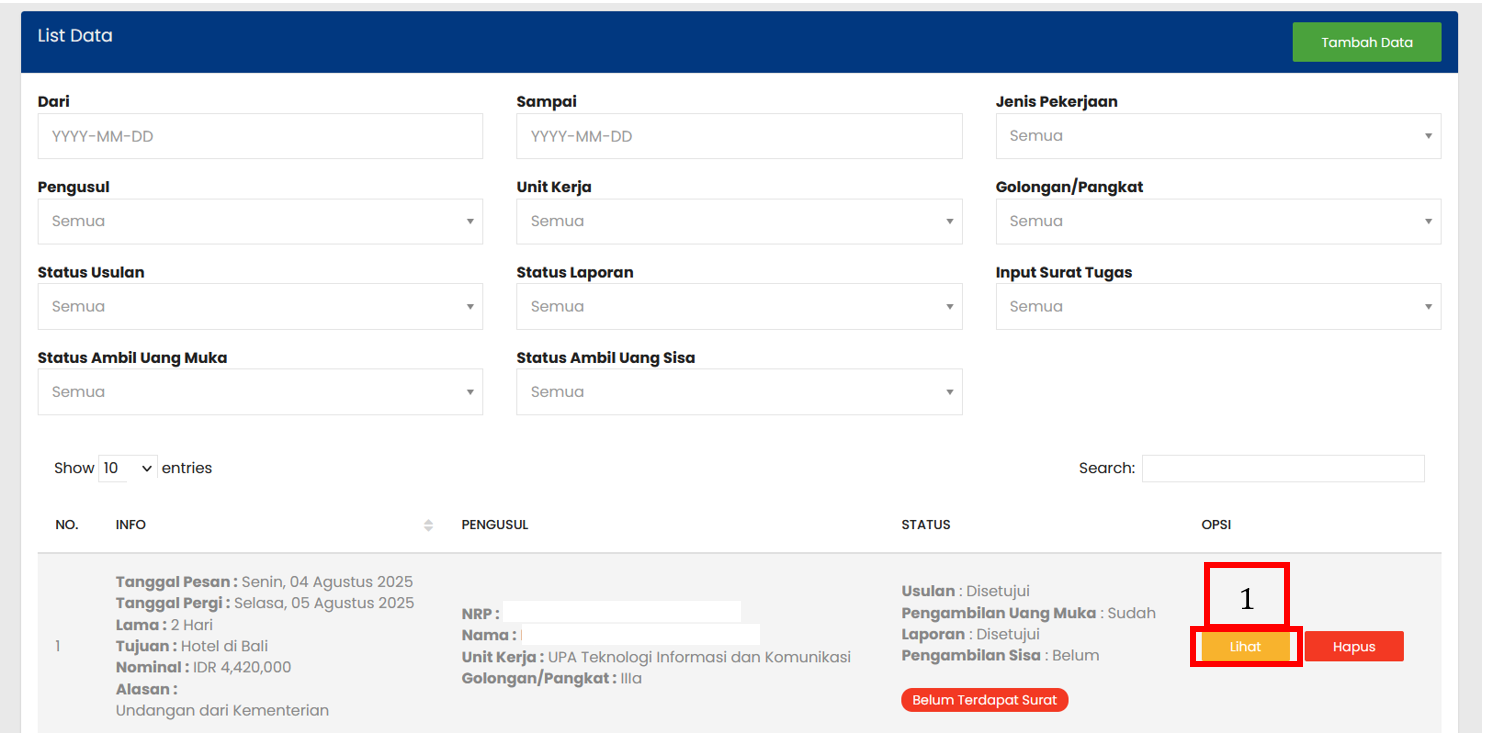Change the Show entries count selector
Viewport: 1487px width, 733px height.
click(x=128, y=468)
